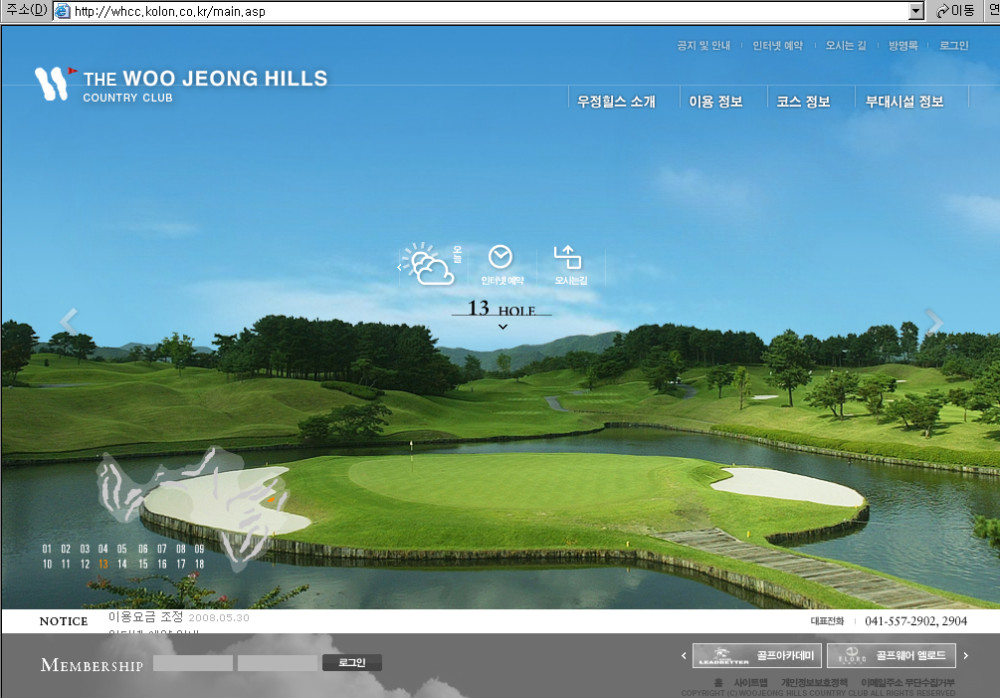Viewport: 1000px width, 698px height.
Task: Open the 골프아카데미 Leadbetter banner
Action: (757, 655)
